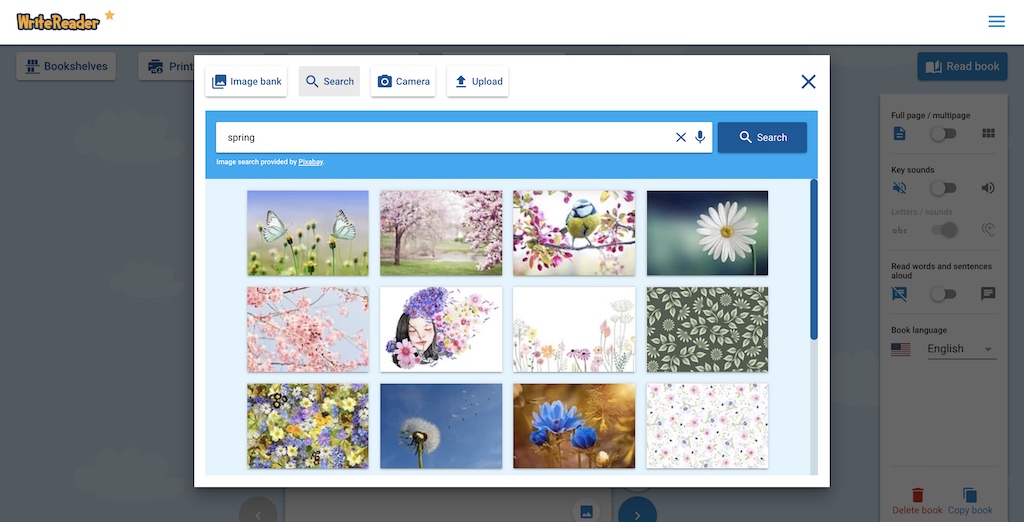Select the girl with flower hair image
Screen dimensions: 1024x522
(x=441, y=329)
